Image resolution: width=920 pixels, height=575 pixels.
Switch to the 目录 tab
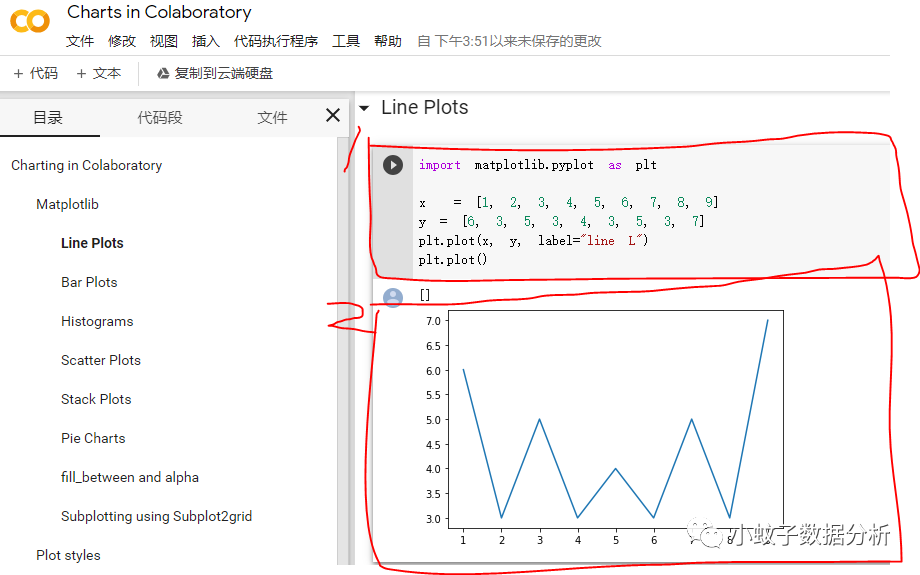click(x=48, y=117)
